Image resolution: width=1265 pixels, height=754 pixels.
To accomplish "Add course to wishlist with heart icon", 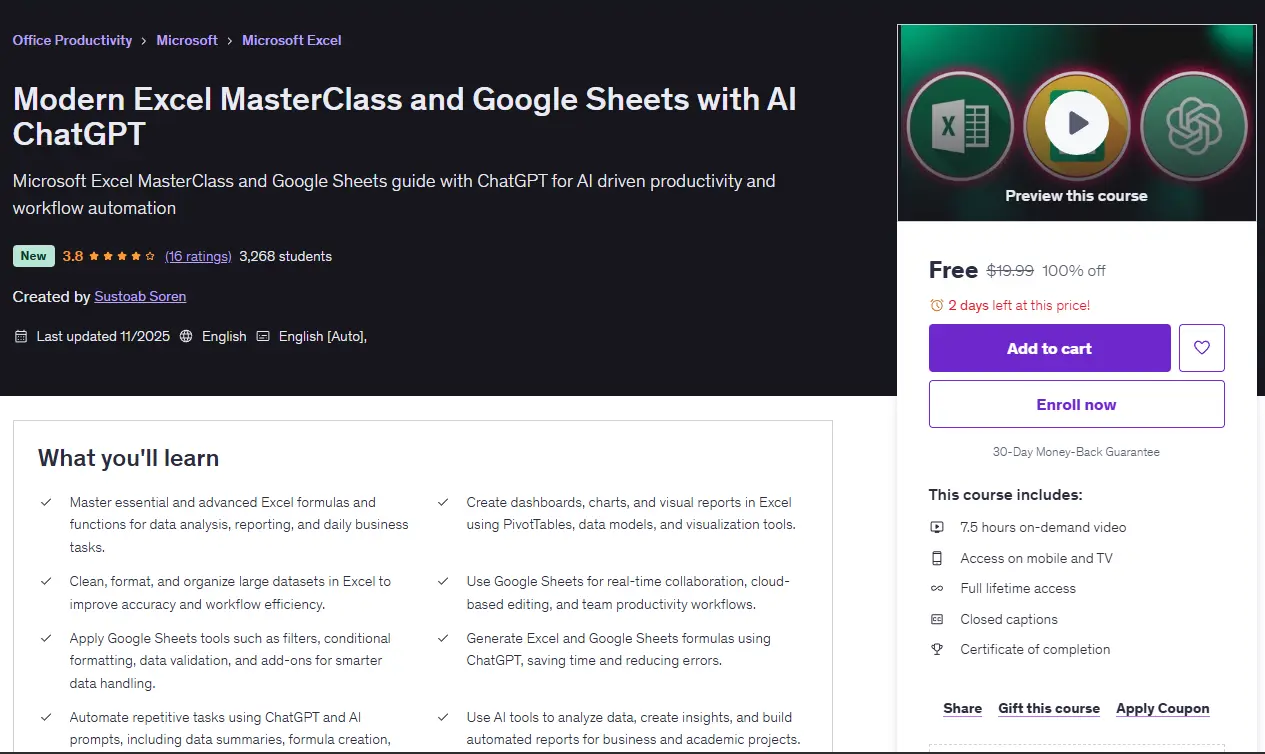I will click(x=1202, y=348).
